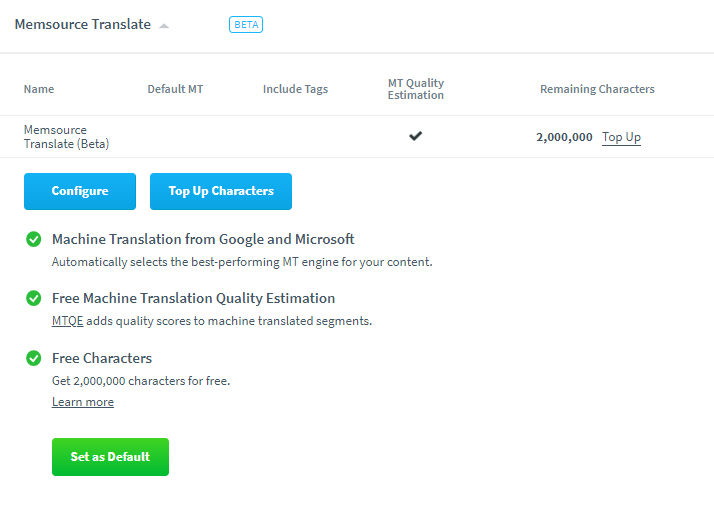Open the MTQE link
The width and height of the screenshot is (714, 505).
67,321
